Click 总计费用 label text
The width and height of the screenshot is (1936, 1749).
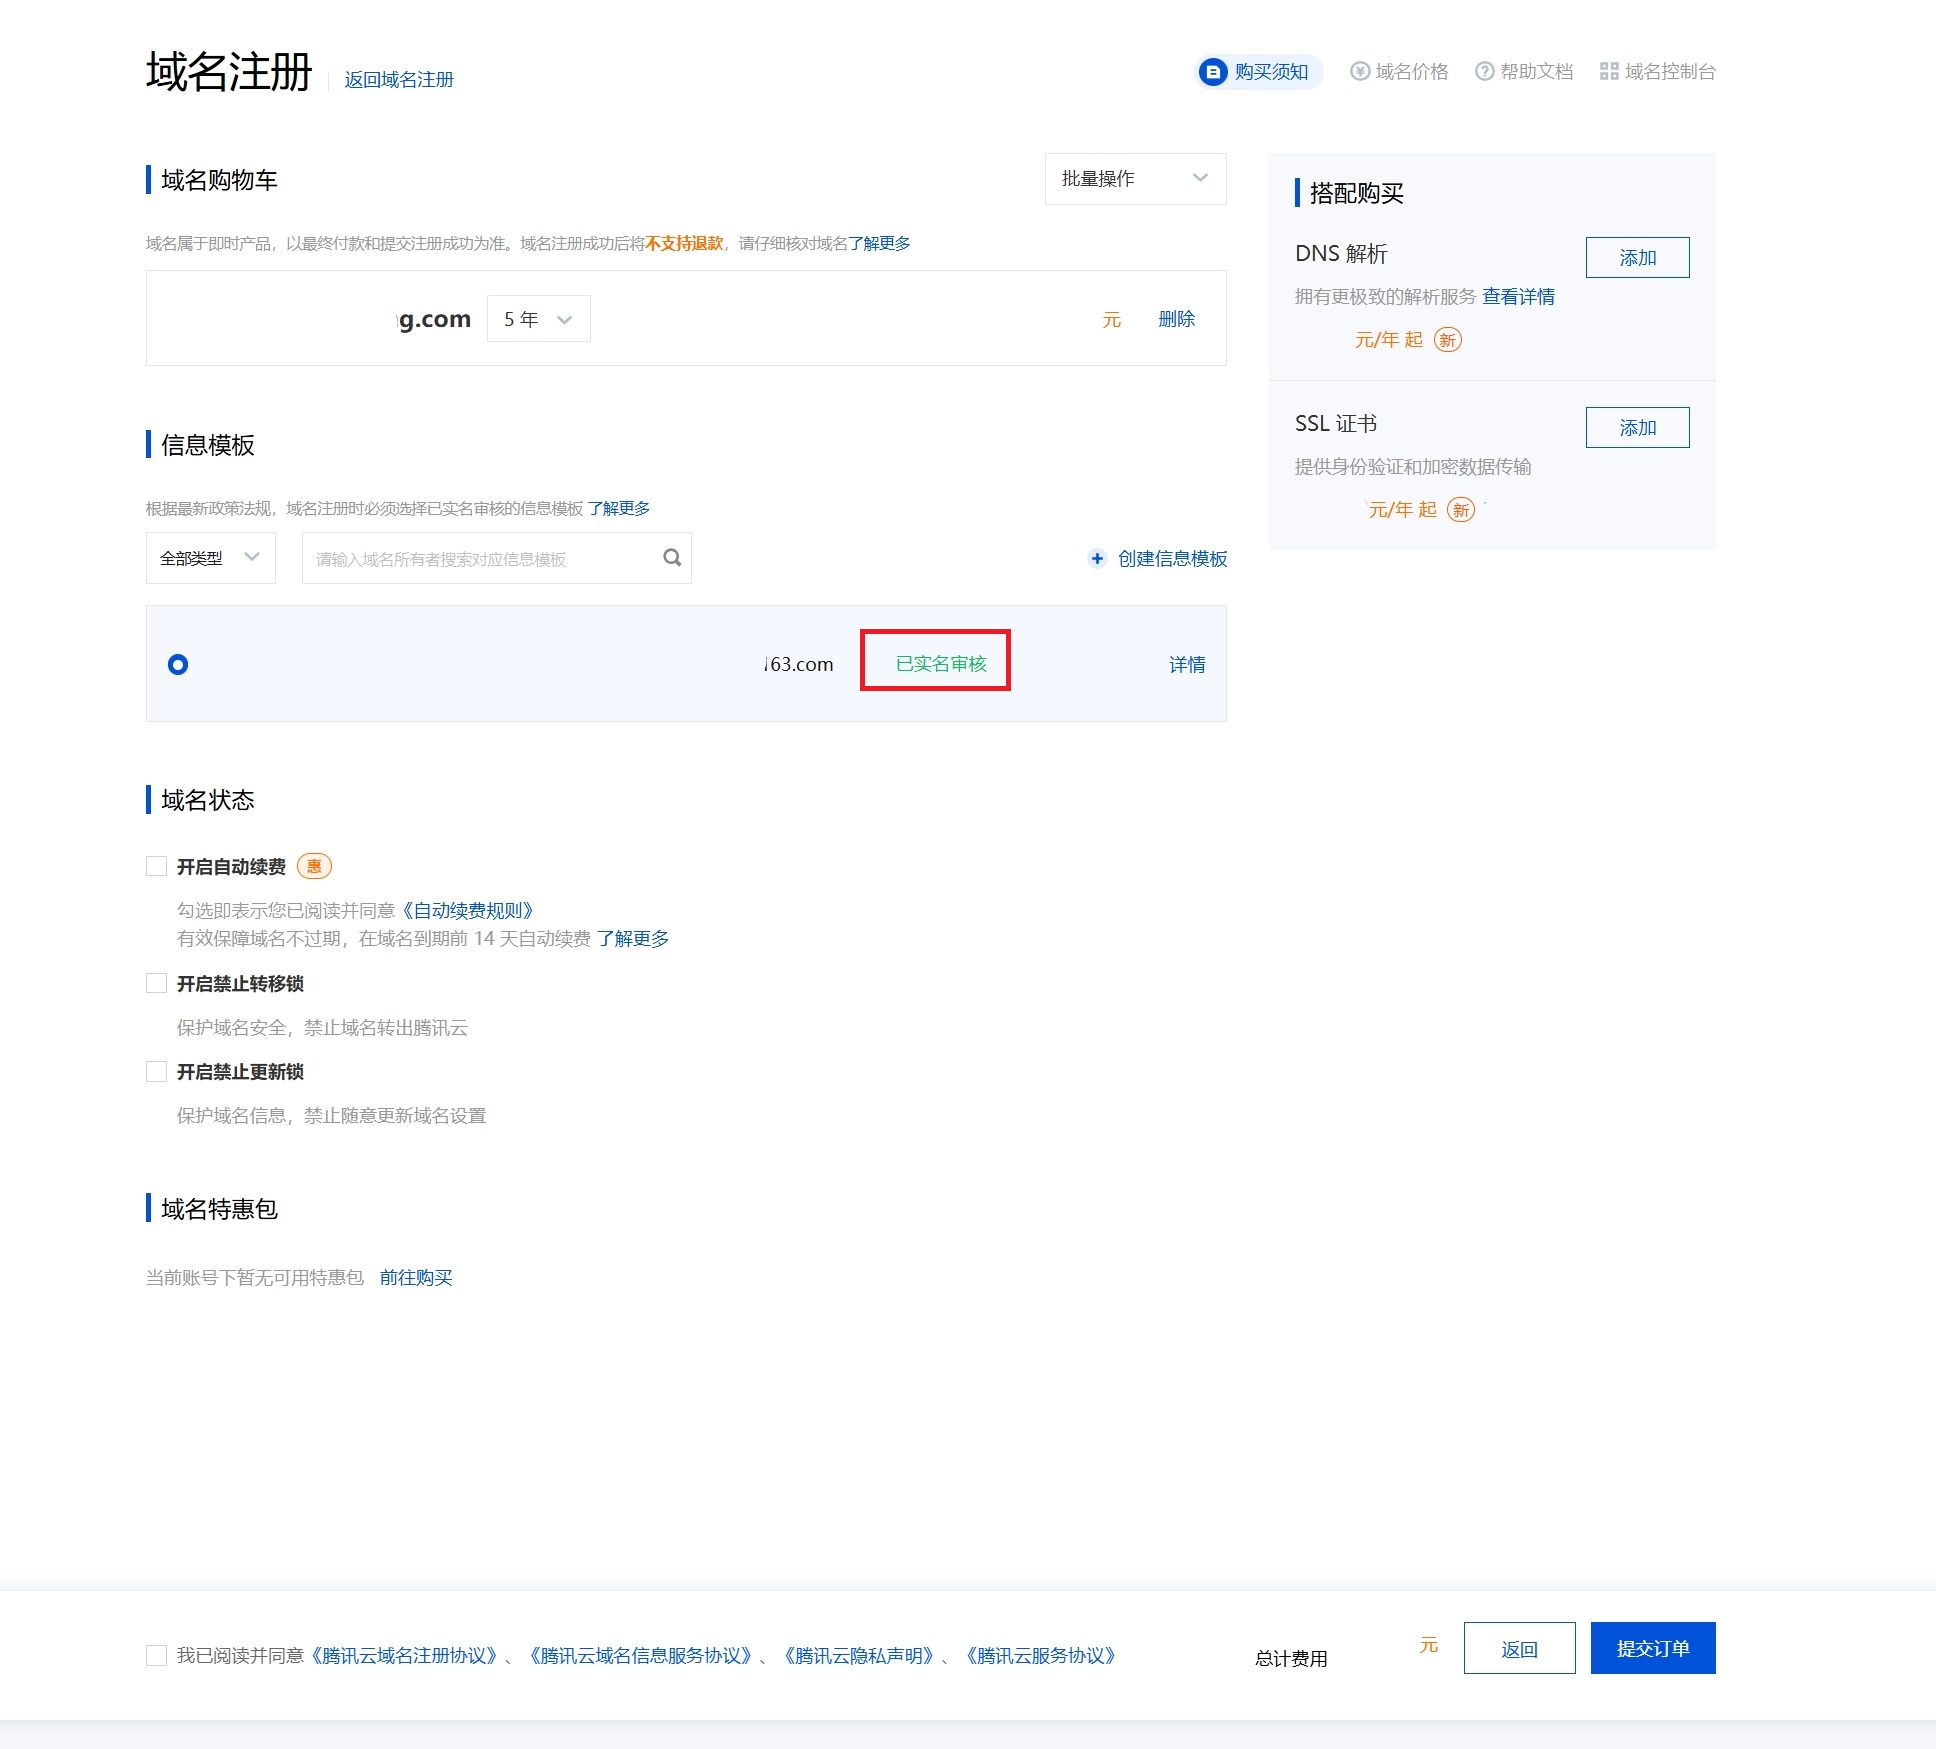(x=1291, y=1658)
